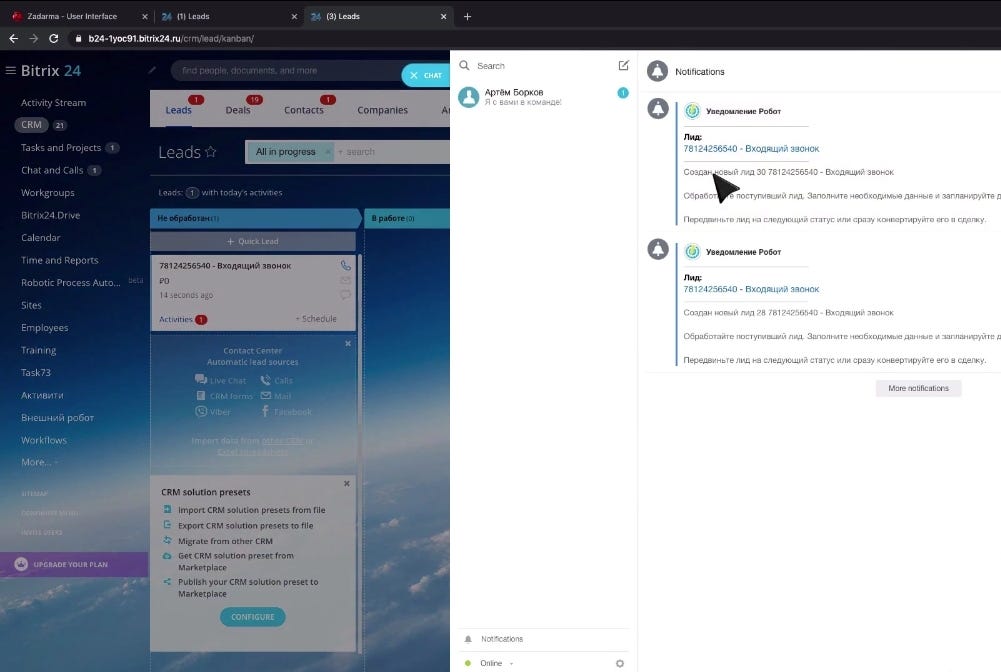Select the Deals CRM tab
The height and width of the screenshot is (672, 1001).
pos(237,110)
